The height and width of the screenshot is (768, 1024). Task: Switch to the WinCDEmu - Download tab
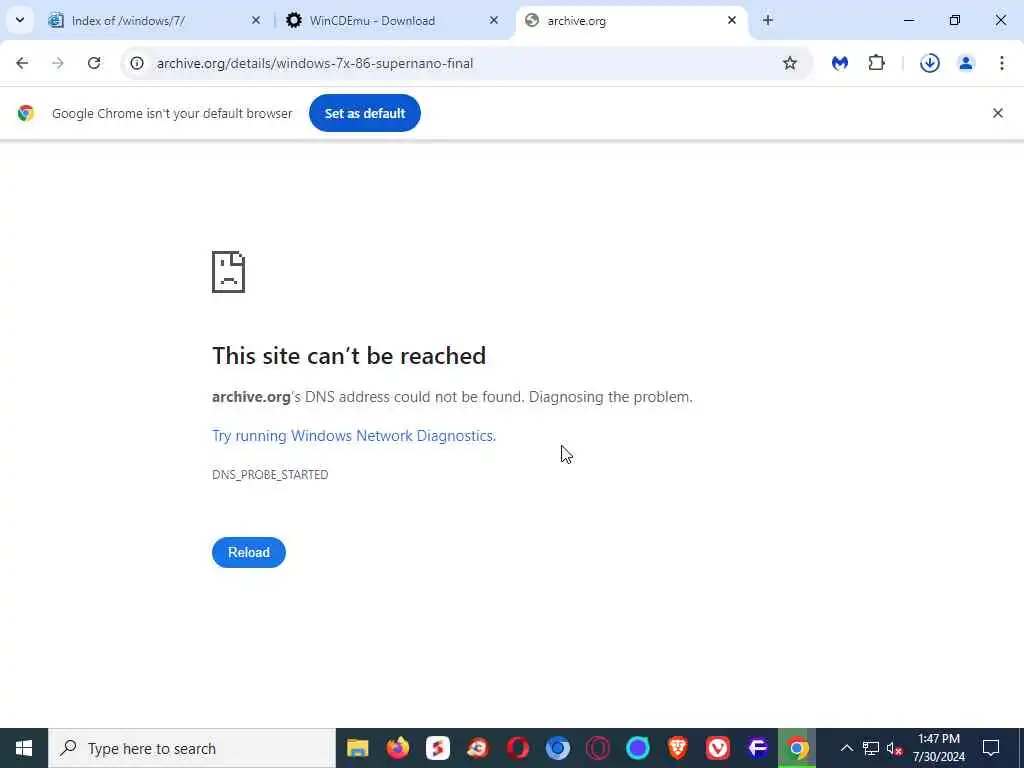[x=393, y=21]
